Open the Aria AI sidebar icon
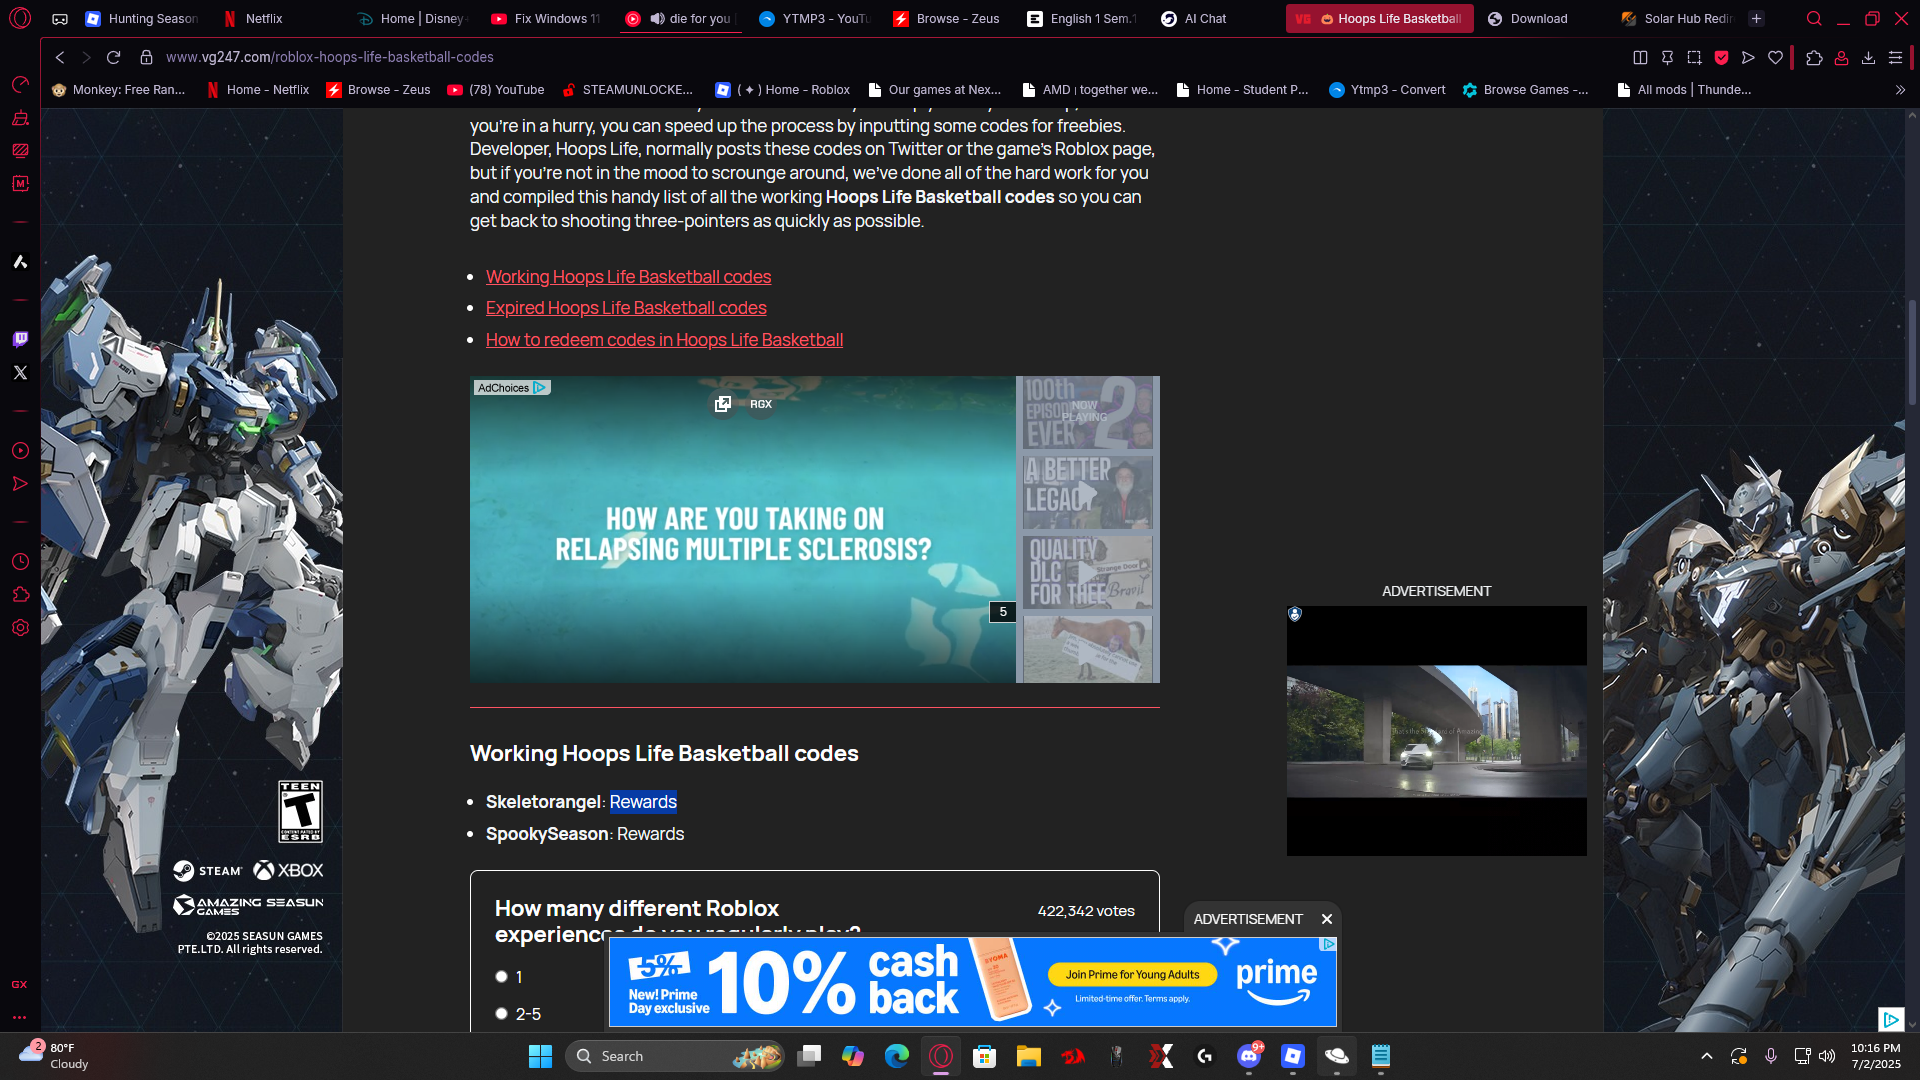 (20, 262)
